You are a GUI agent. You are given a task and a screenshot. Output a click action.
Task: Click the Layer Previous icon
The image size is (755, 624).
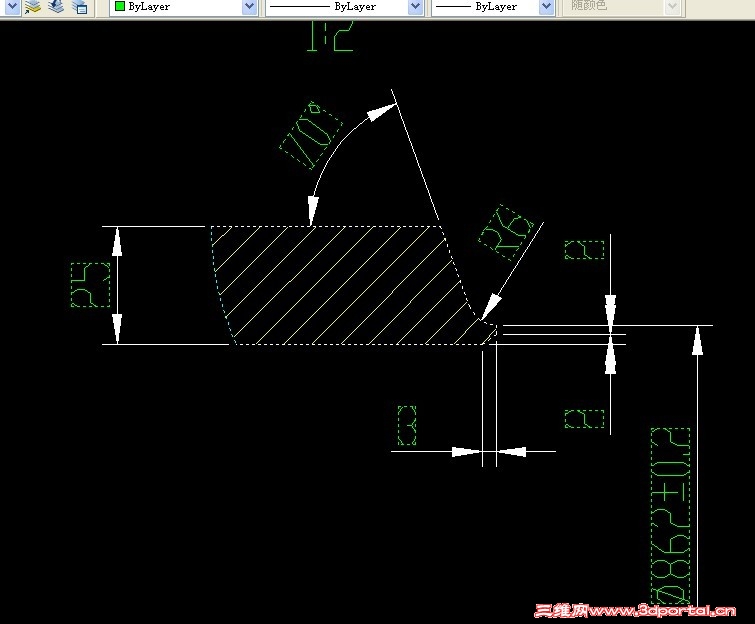[x=56, y=6]
